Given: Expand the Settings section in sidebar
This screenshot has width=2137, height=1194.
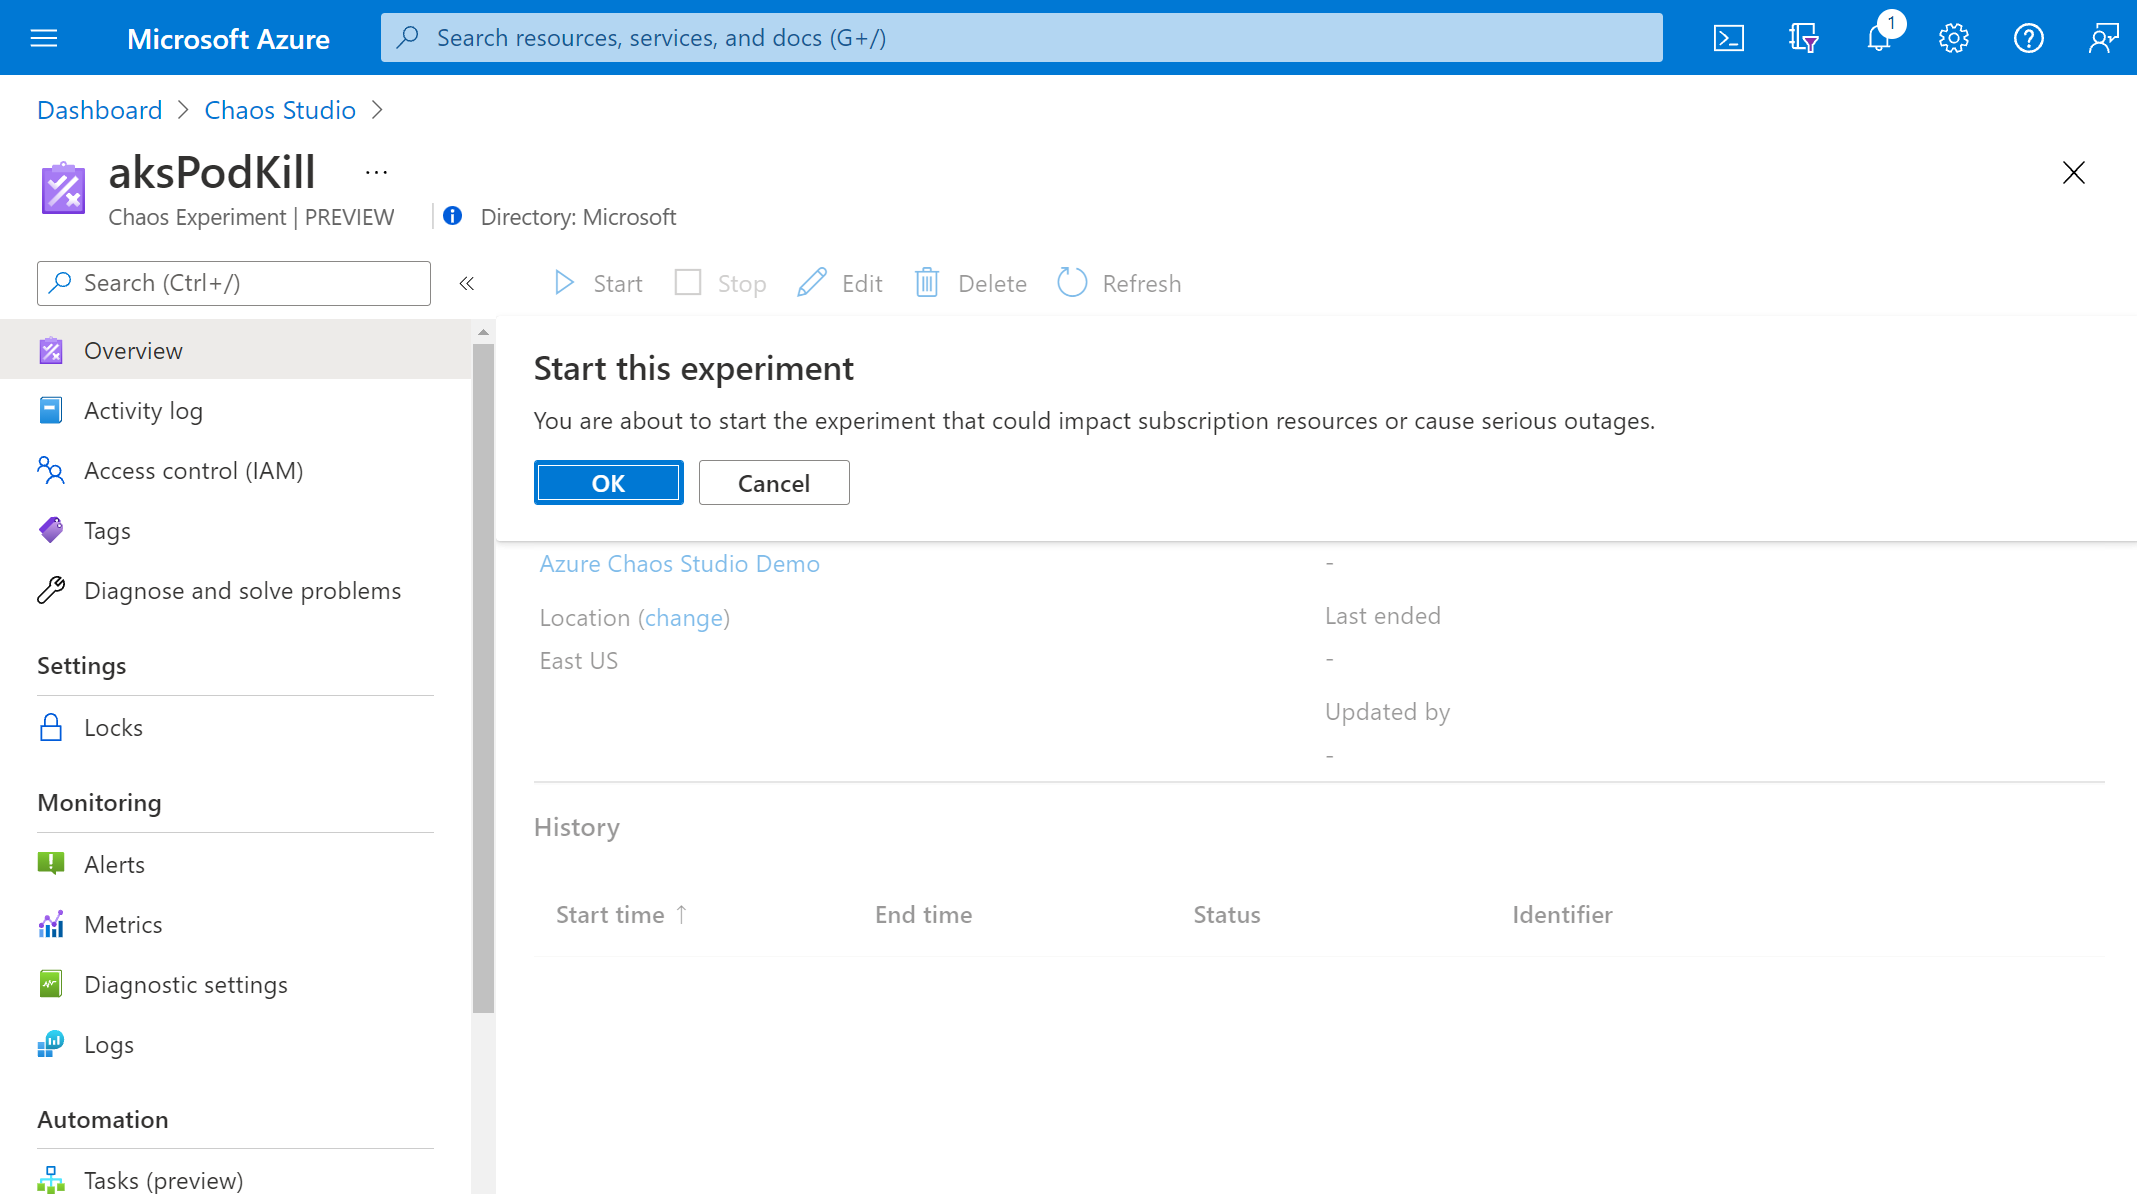Looking at the screenshot, I should click(x=82, y=663).
